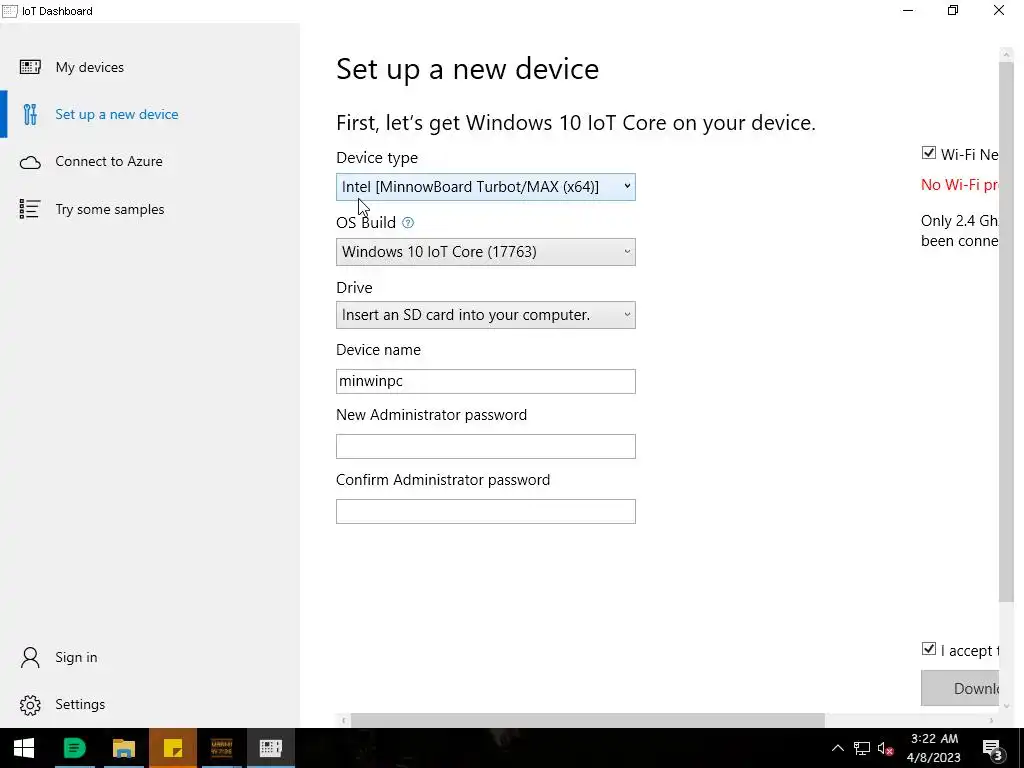The width and height of the screenshot is (1024, 768).
Task: Click the samples list icon
Action: coord(30,209)
